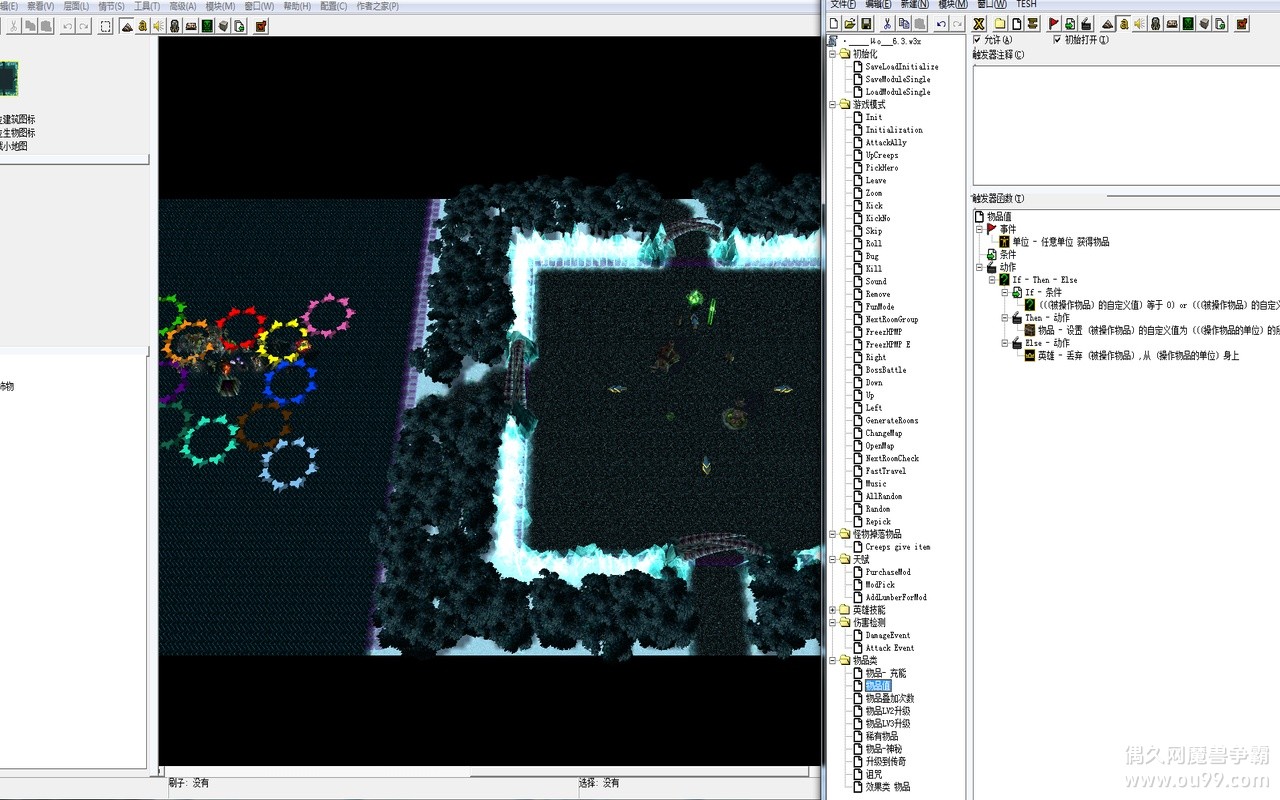The height and width of the screenshot is (800, 1280).
Task: Open 高级(A) menu in main editor
Action: click(182, 6)
